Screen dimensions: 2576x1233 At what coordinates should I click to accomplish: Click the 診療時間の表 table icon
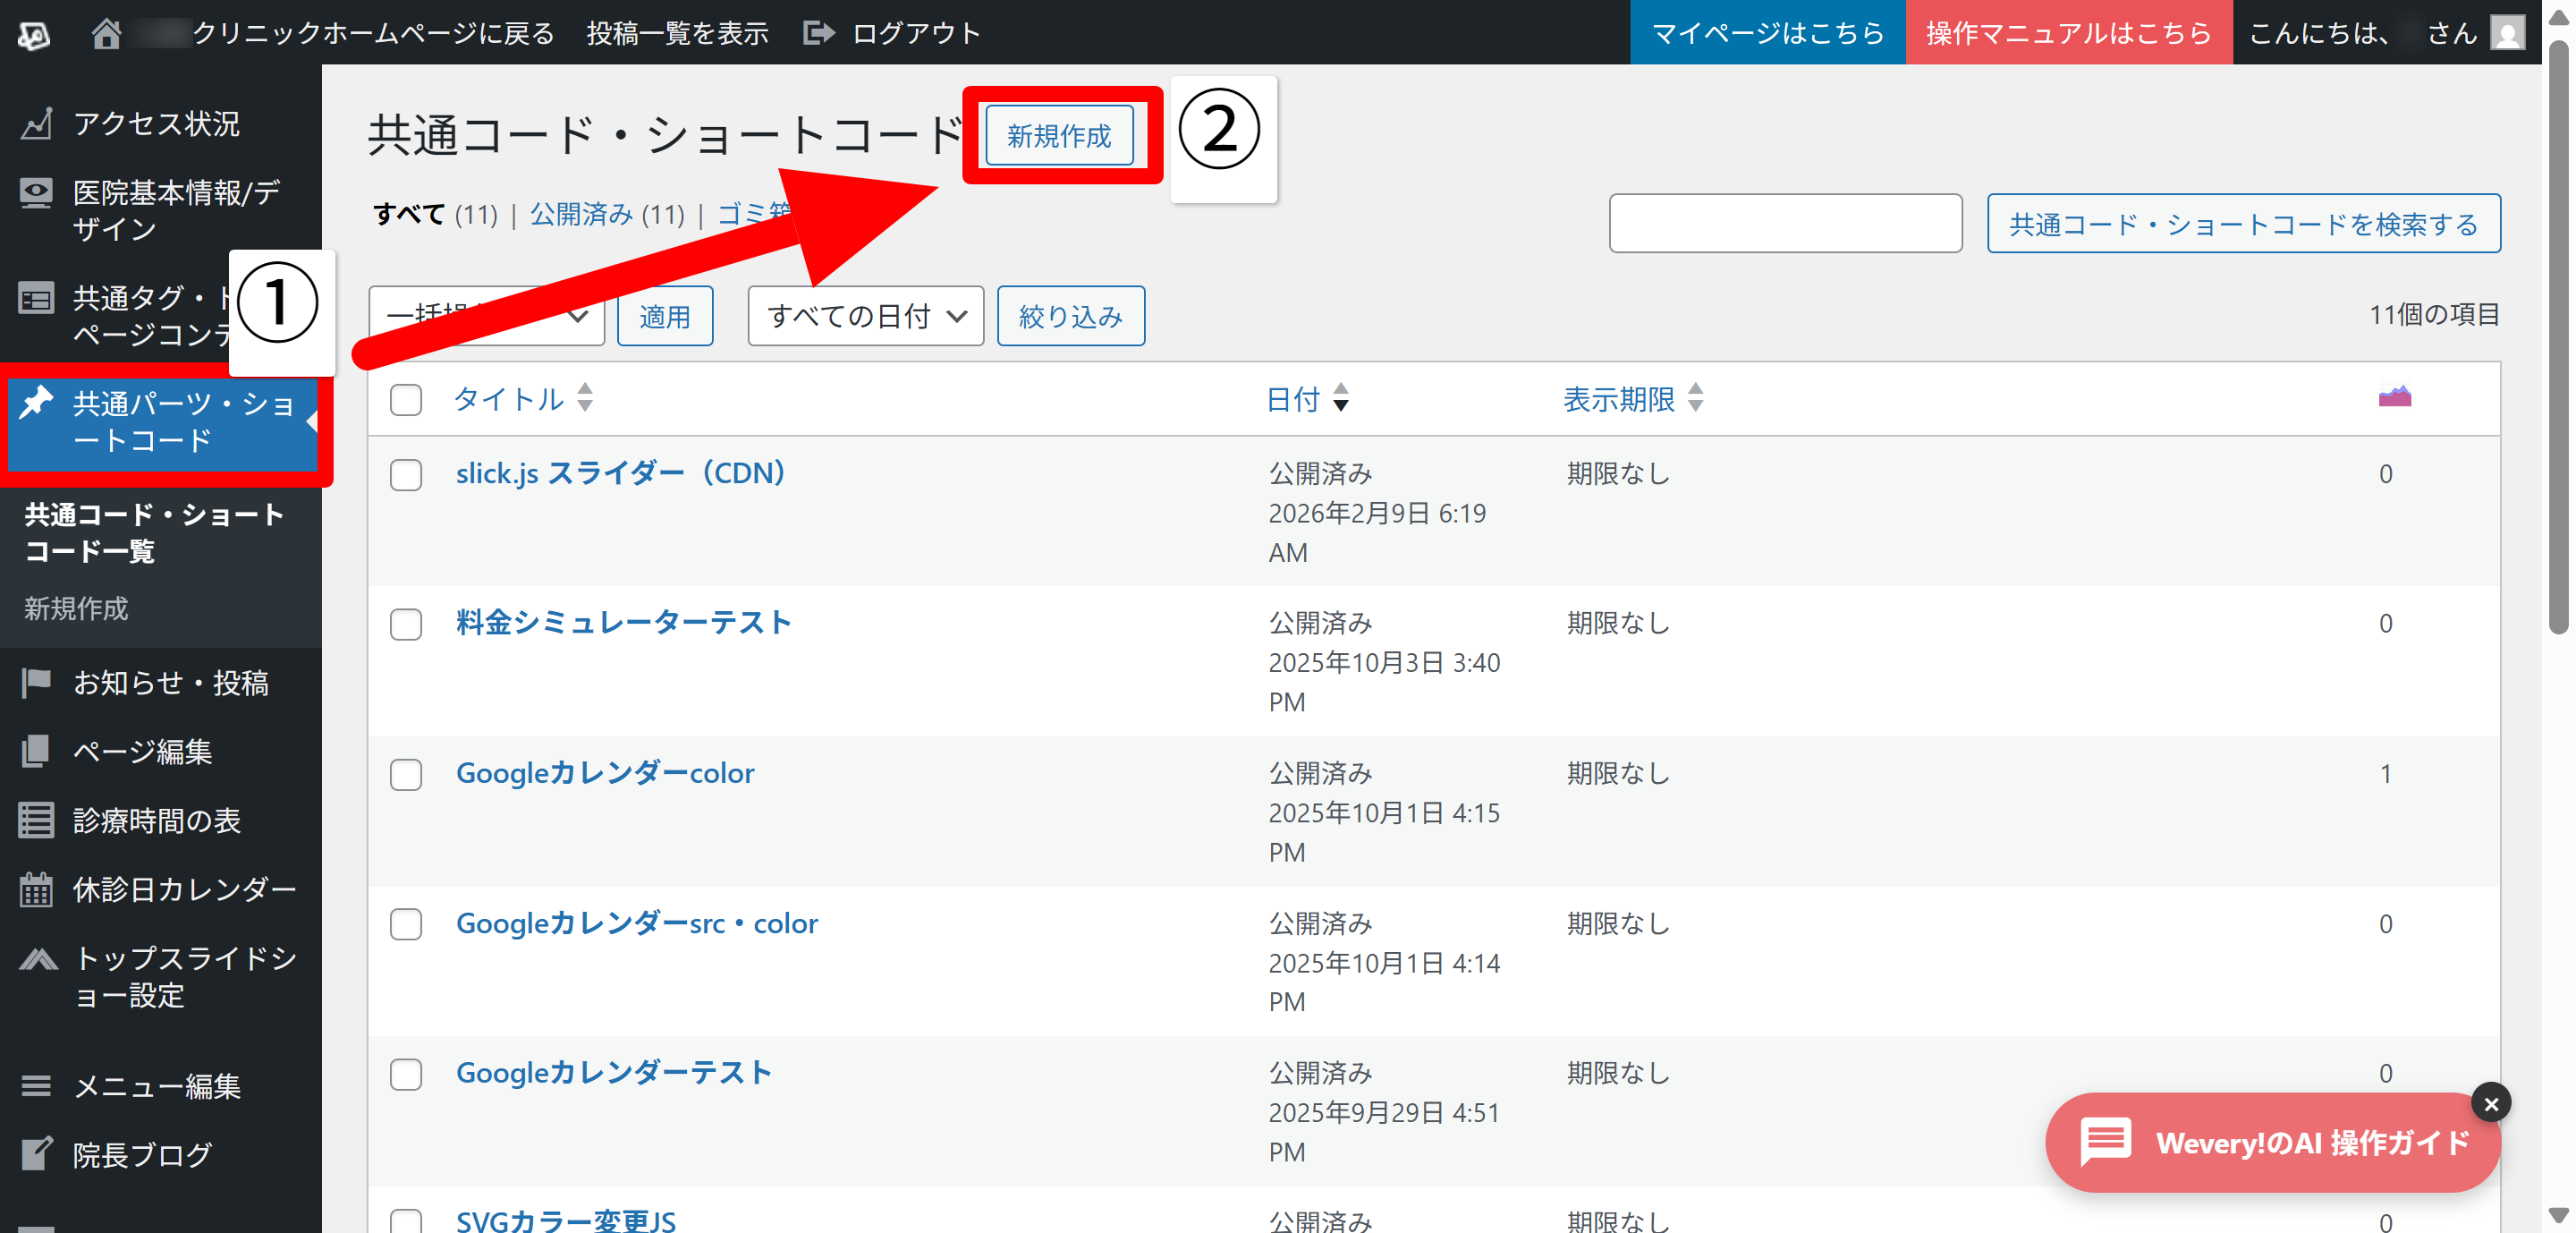pos(36,820)
